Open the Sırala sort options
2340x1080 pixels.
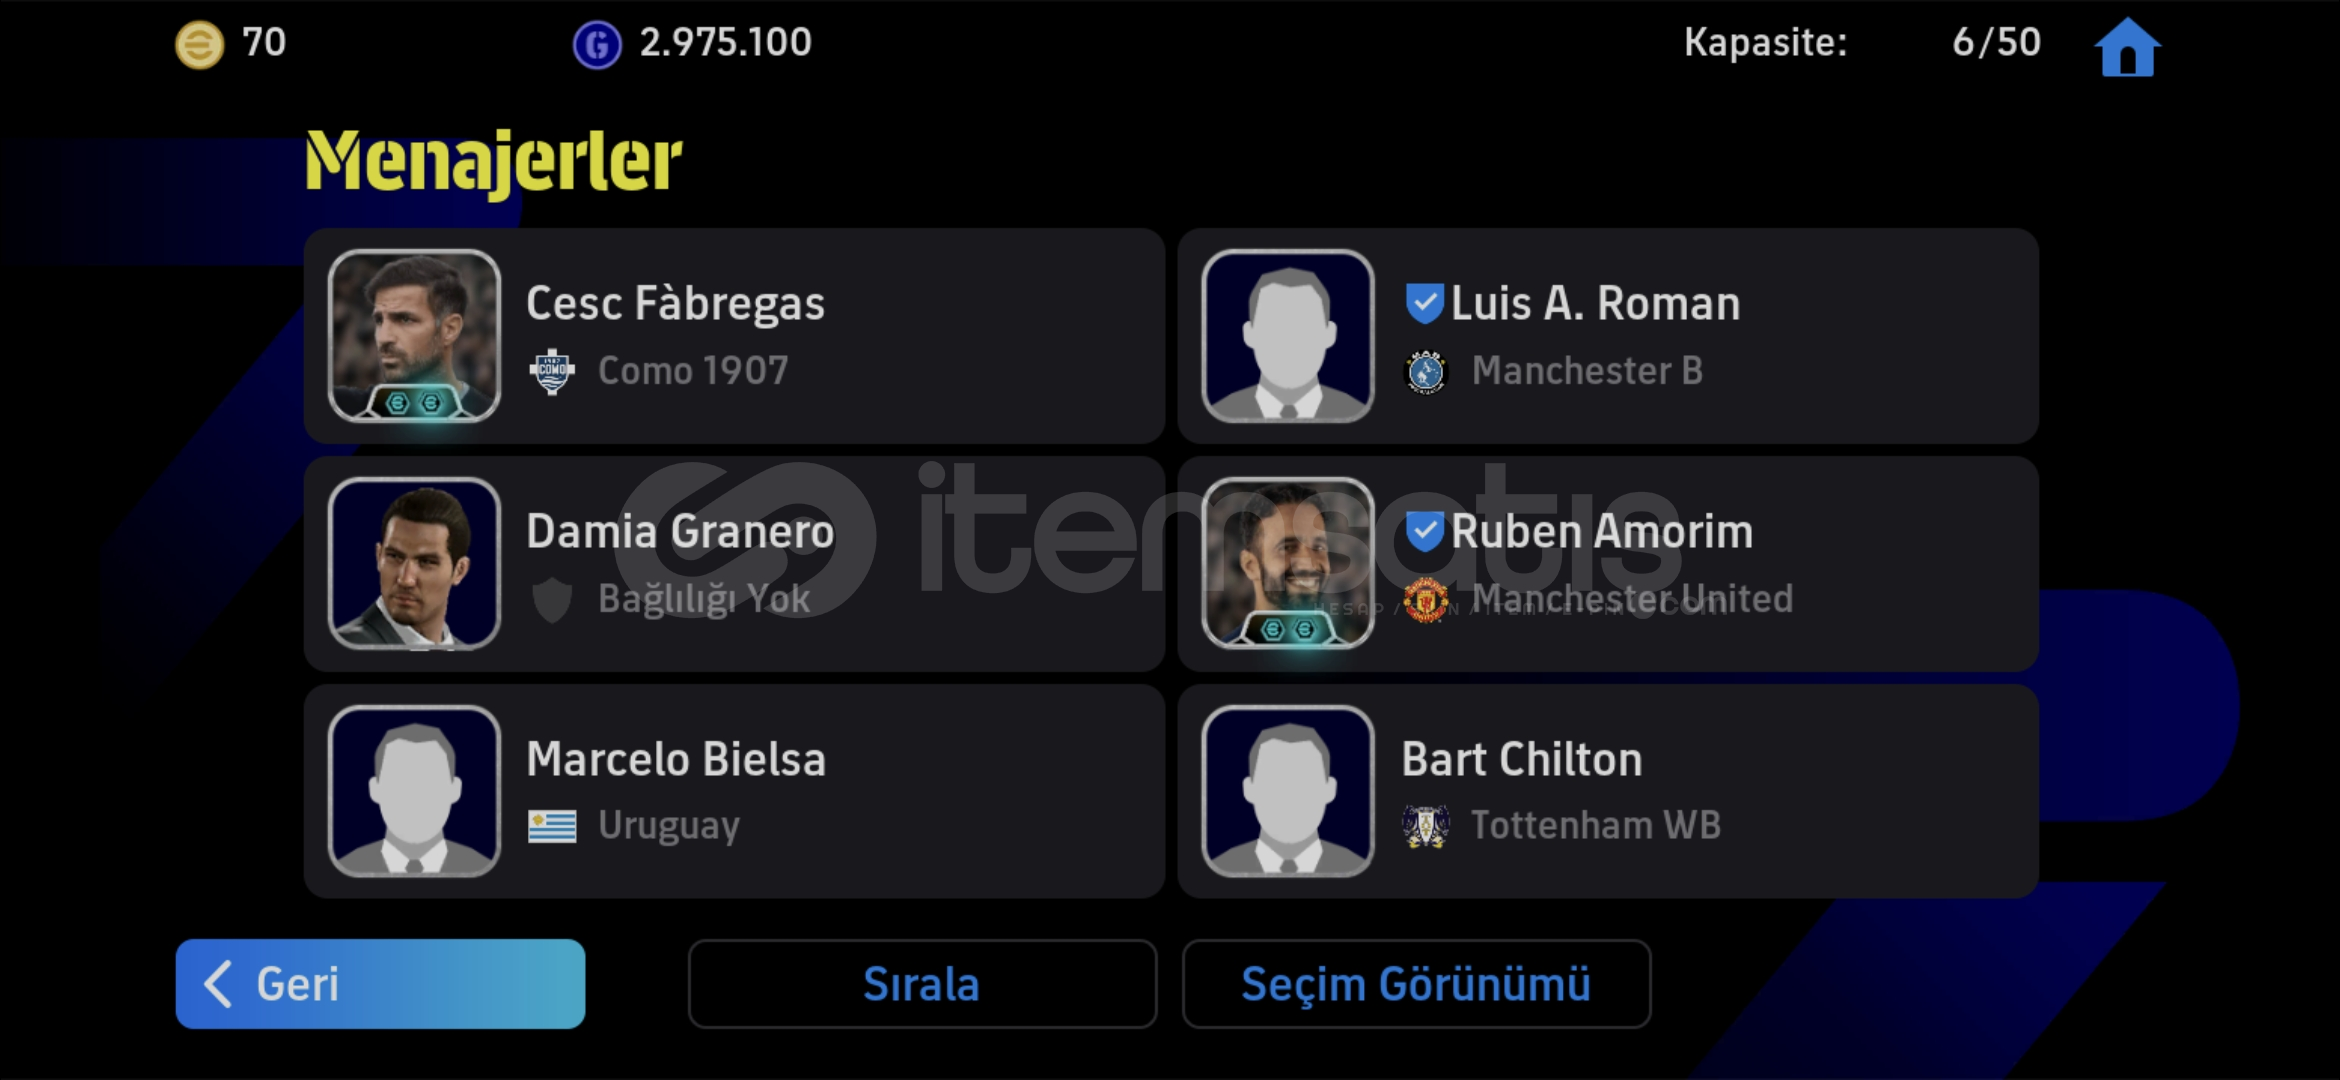pyautogui.click(x=922, y=984)
